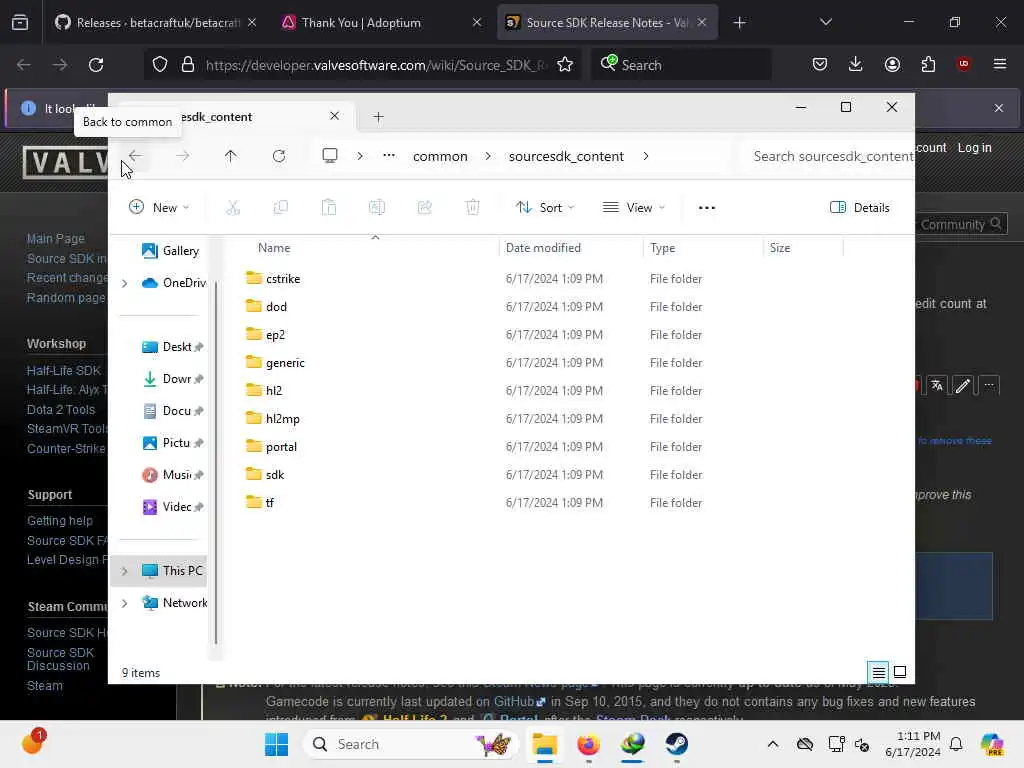Reload the Firefox page
Viewport: 1024px width, 768px height.
coord(96,65)
